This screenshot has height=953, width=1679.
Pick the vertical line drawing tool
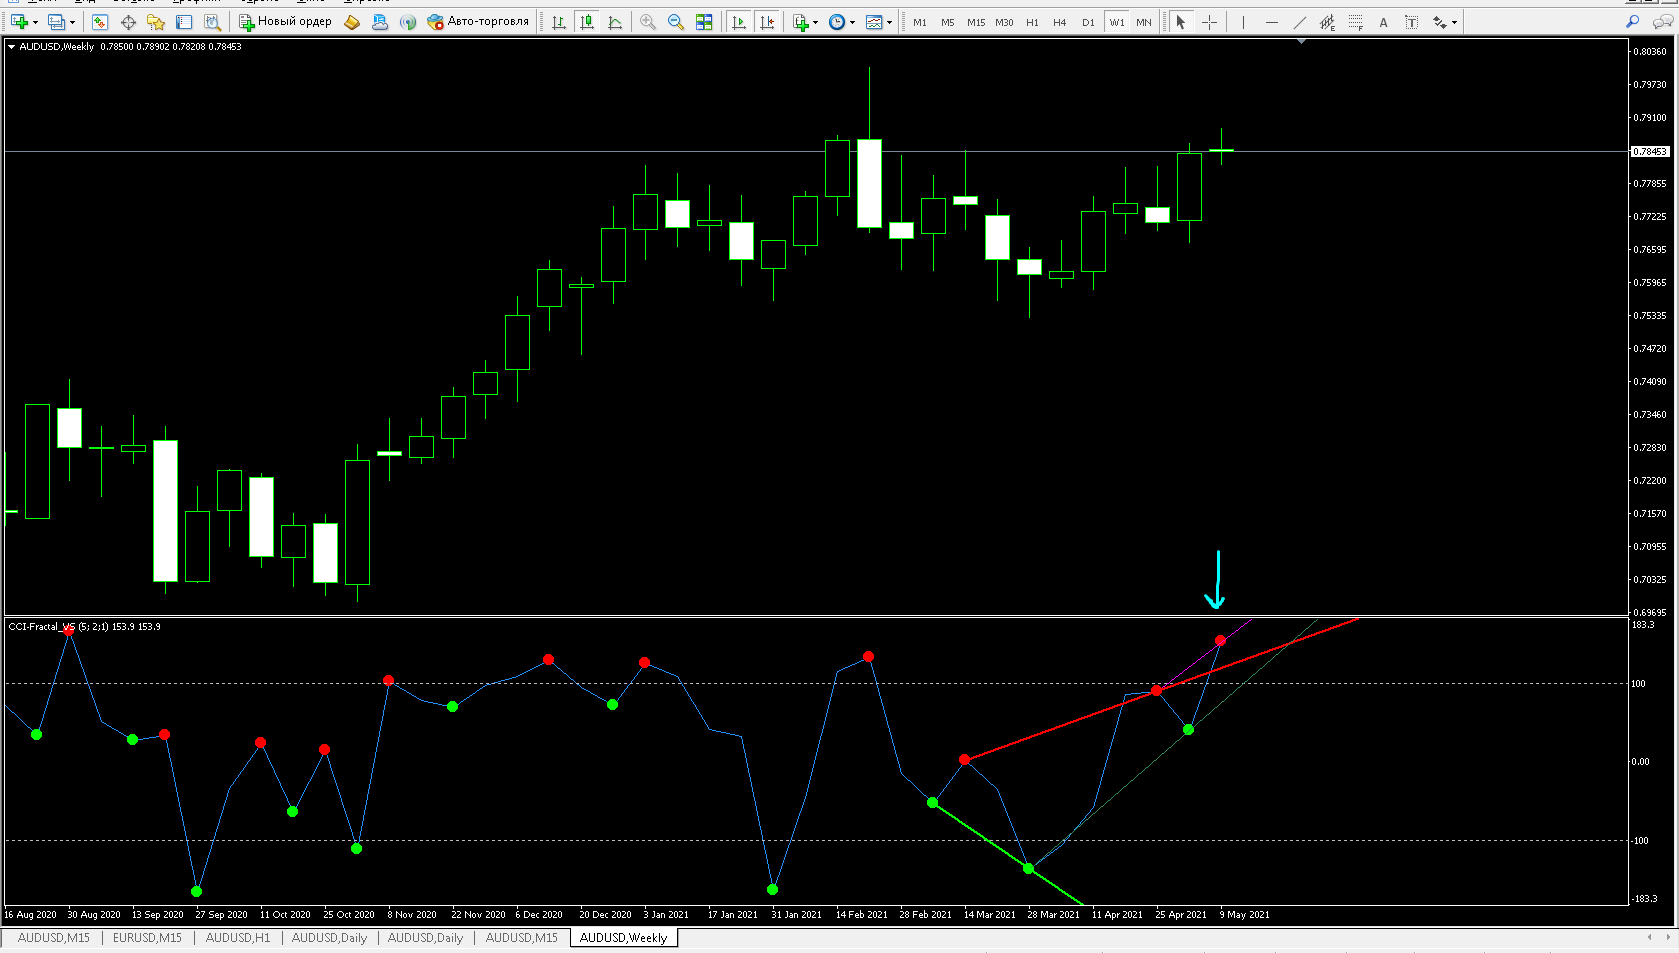click(1243, 22)
